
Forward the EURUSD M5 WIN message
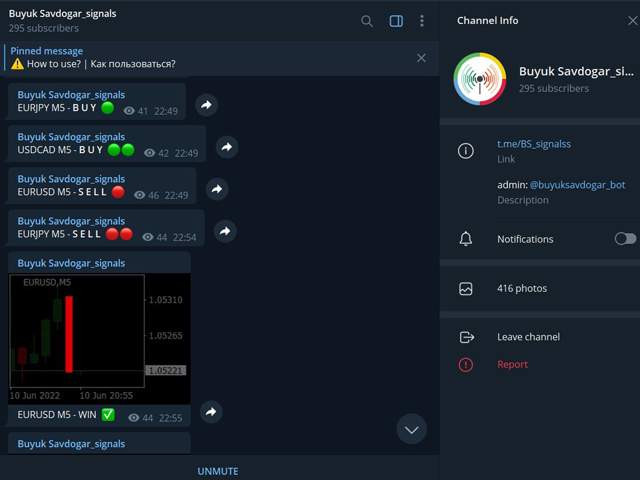(x=211, y=412)
